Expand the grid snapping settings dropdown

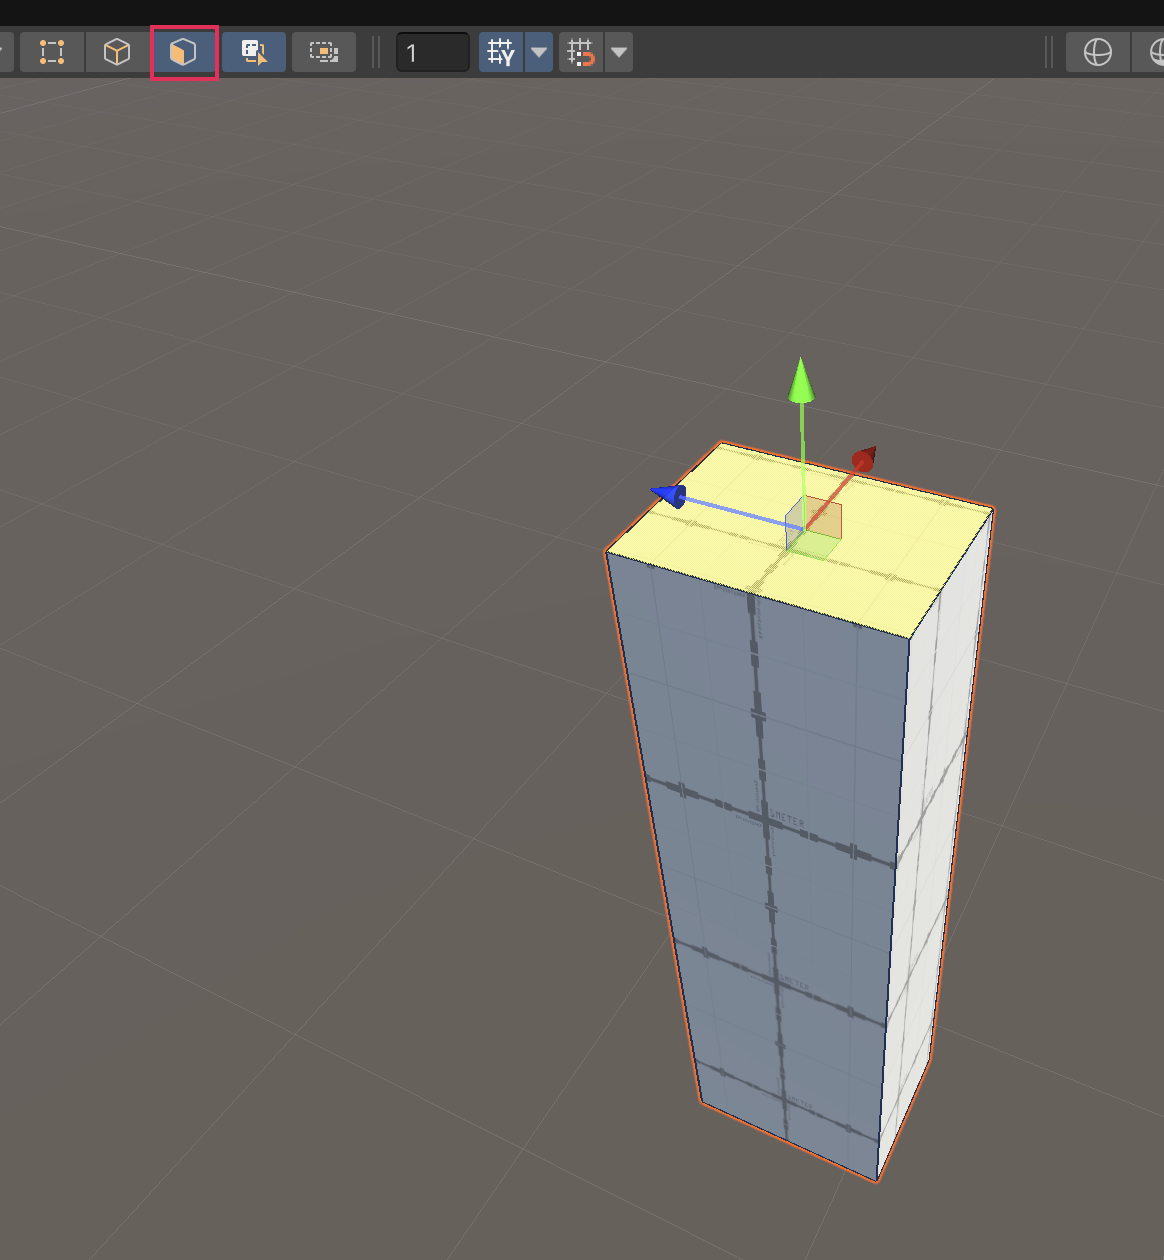point(620,52)
